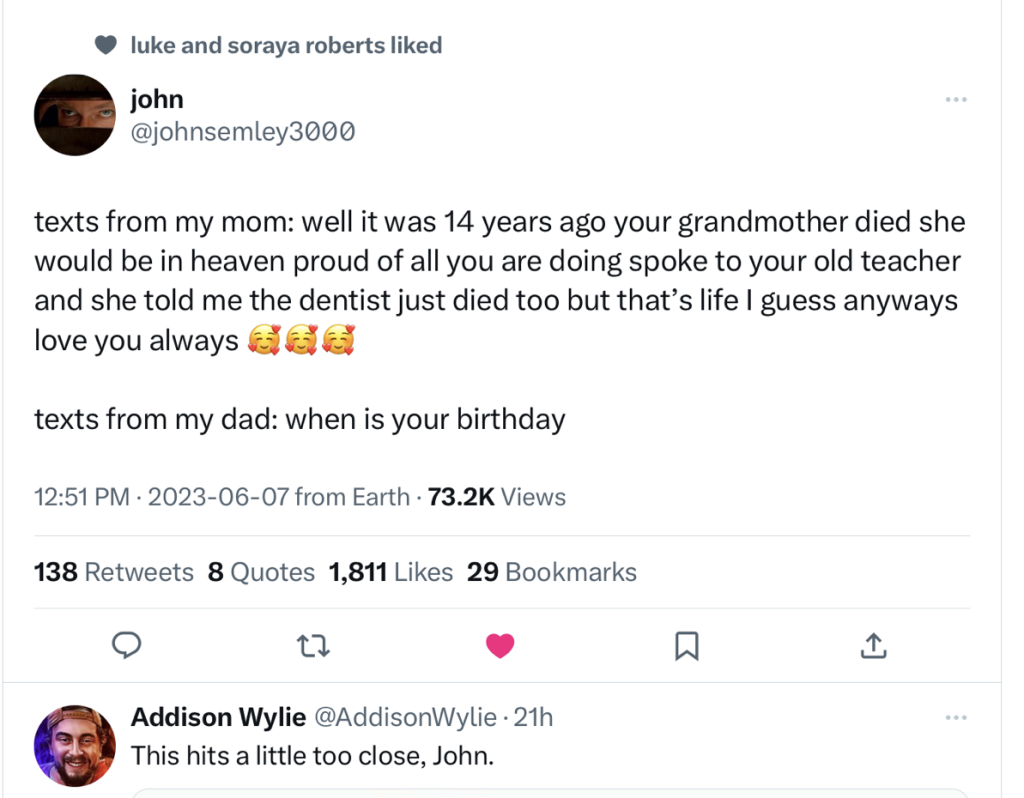1024x798 pixels.
Task: Open the more options dots on john's tweet
Action: click(x=956, y=99)
